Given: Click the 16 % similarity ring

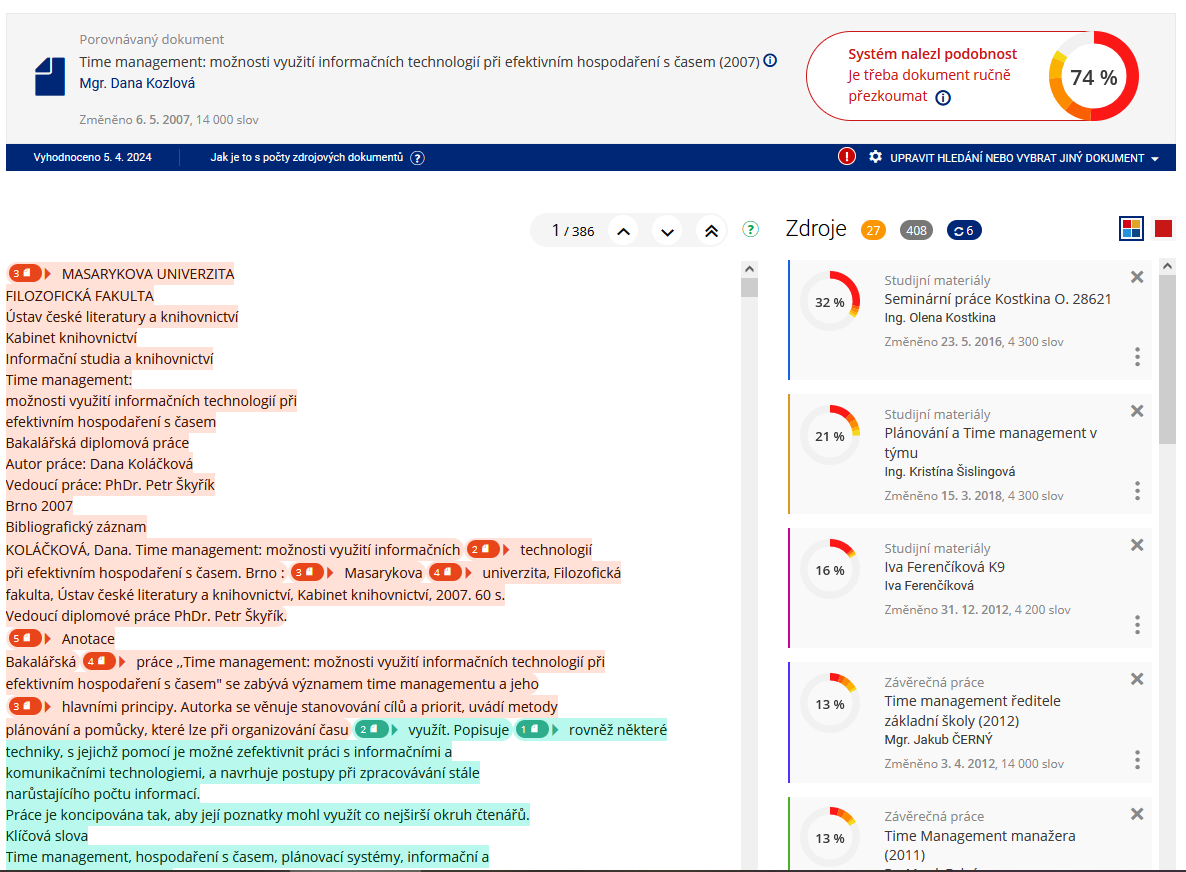Looking at the screenshot, I should pos(830,569).
